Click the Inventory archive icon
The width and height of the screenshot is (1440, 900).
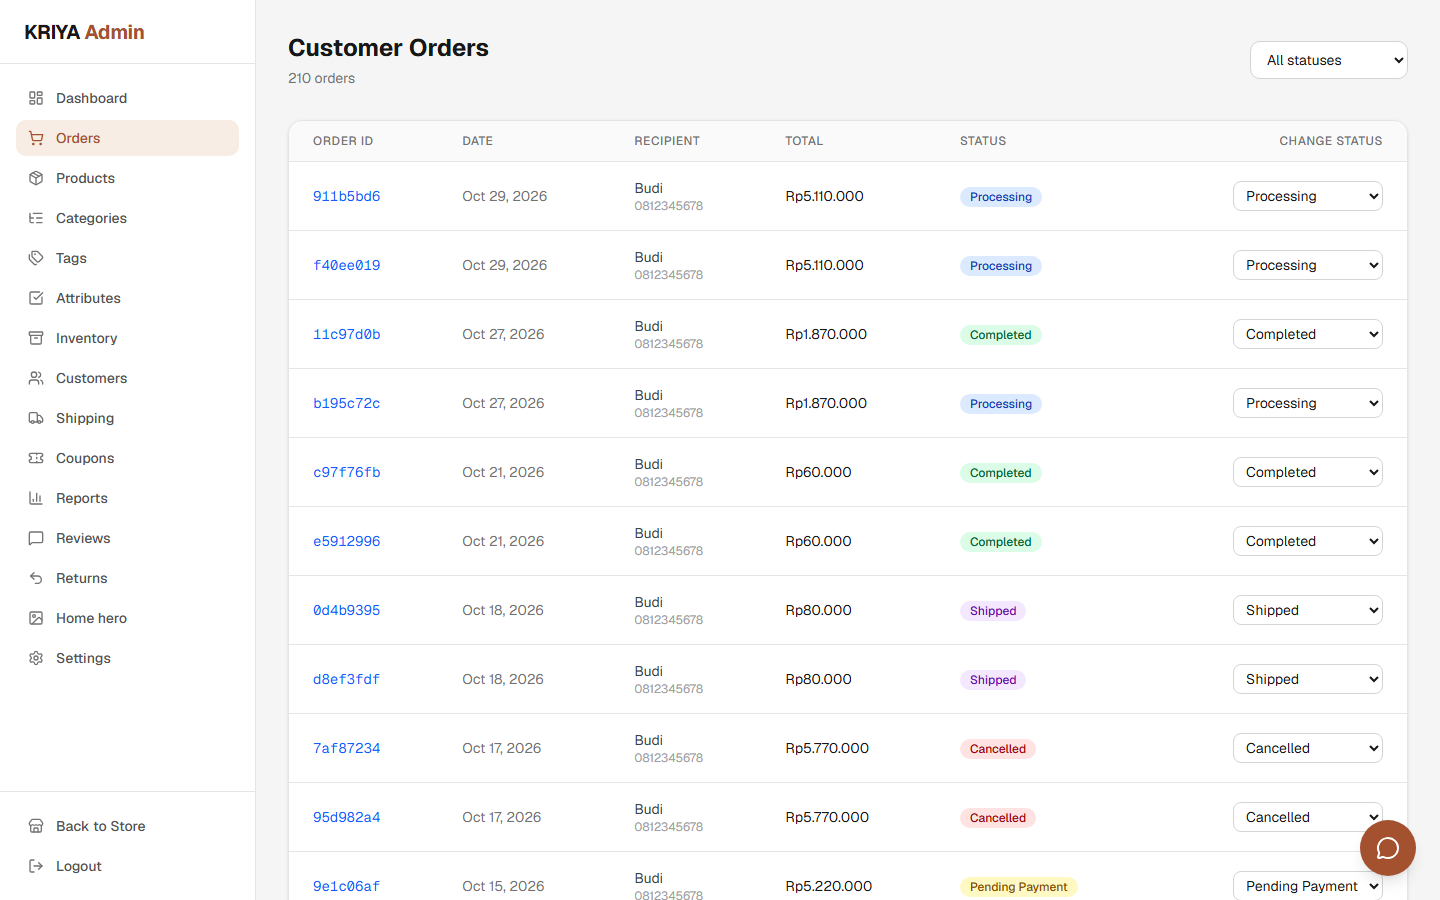36,338
